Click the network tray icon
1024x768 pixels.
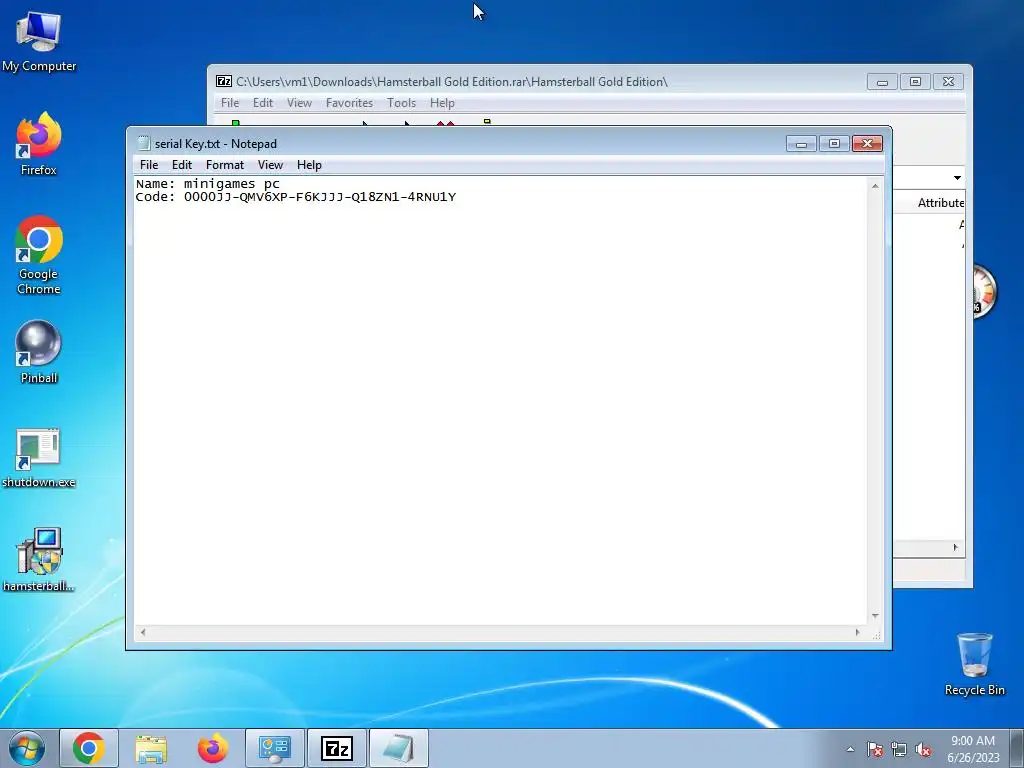tap(899, 749)
